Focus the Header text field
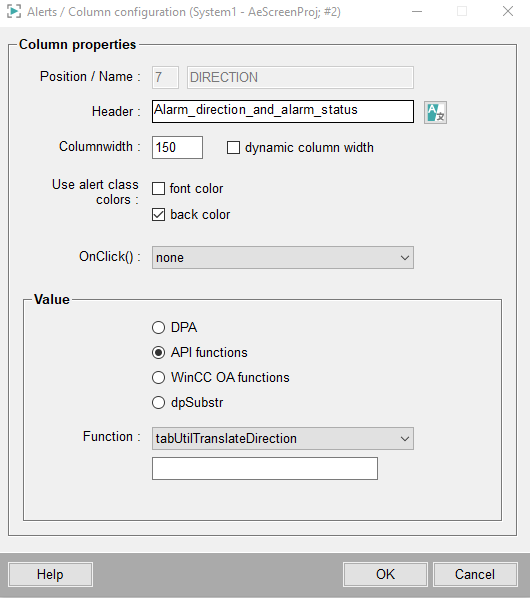The width and height of the screenshot is (530, 598). [x=283, y=111]
